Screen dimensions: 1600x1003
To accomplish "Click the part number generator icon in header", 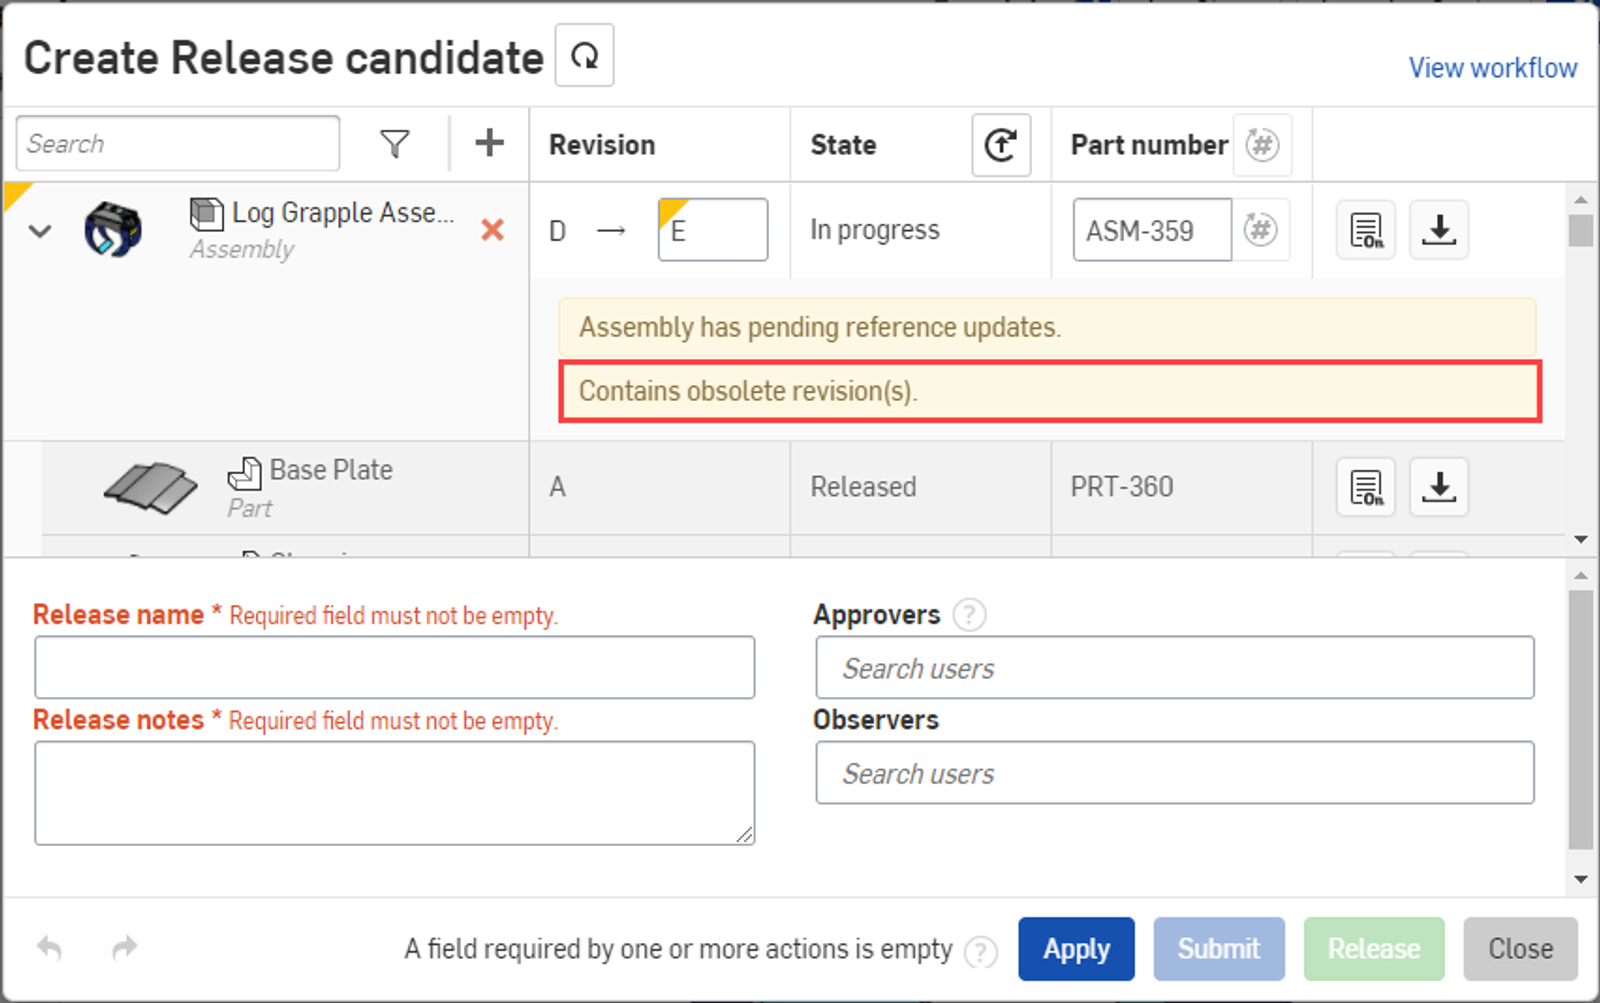I will 1262,145.
